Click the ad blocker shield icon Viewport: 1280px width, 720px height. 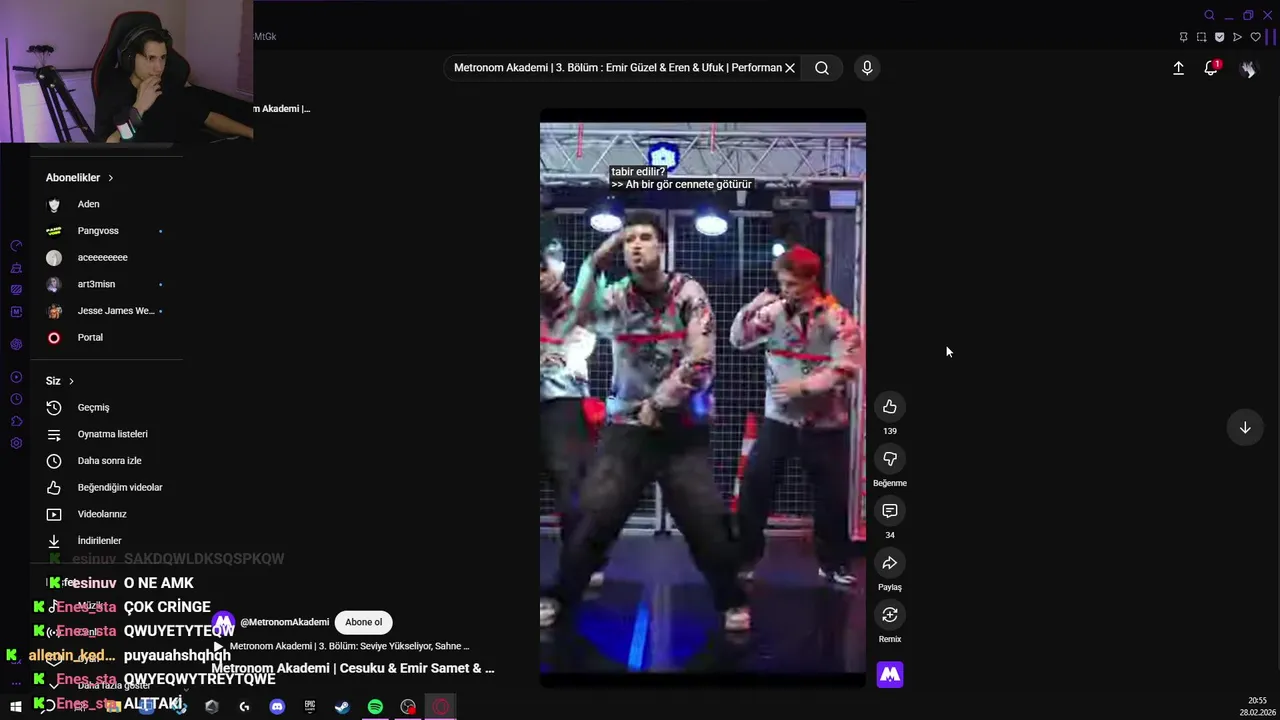(x=1219, y=37)
